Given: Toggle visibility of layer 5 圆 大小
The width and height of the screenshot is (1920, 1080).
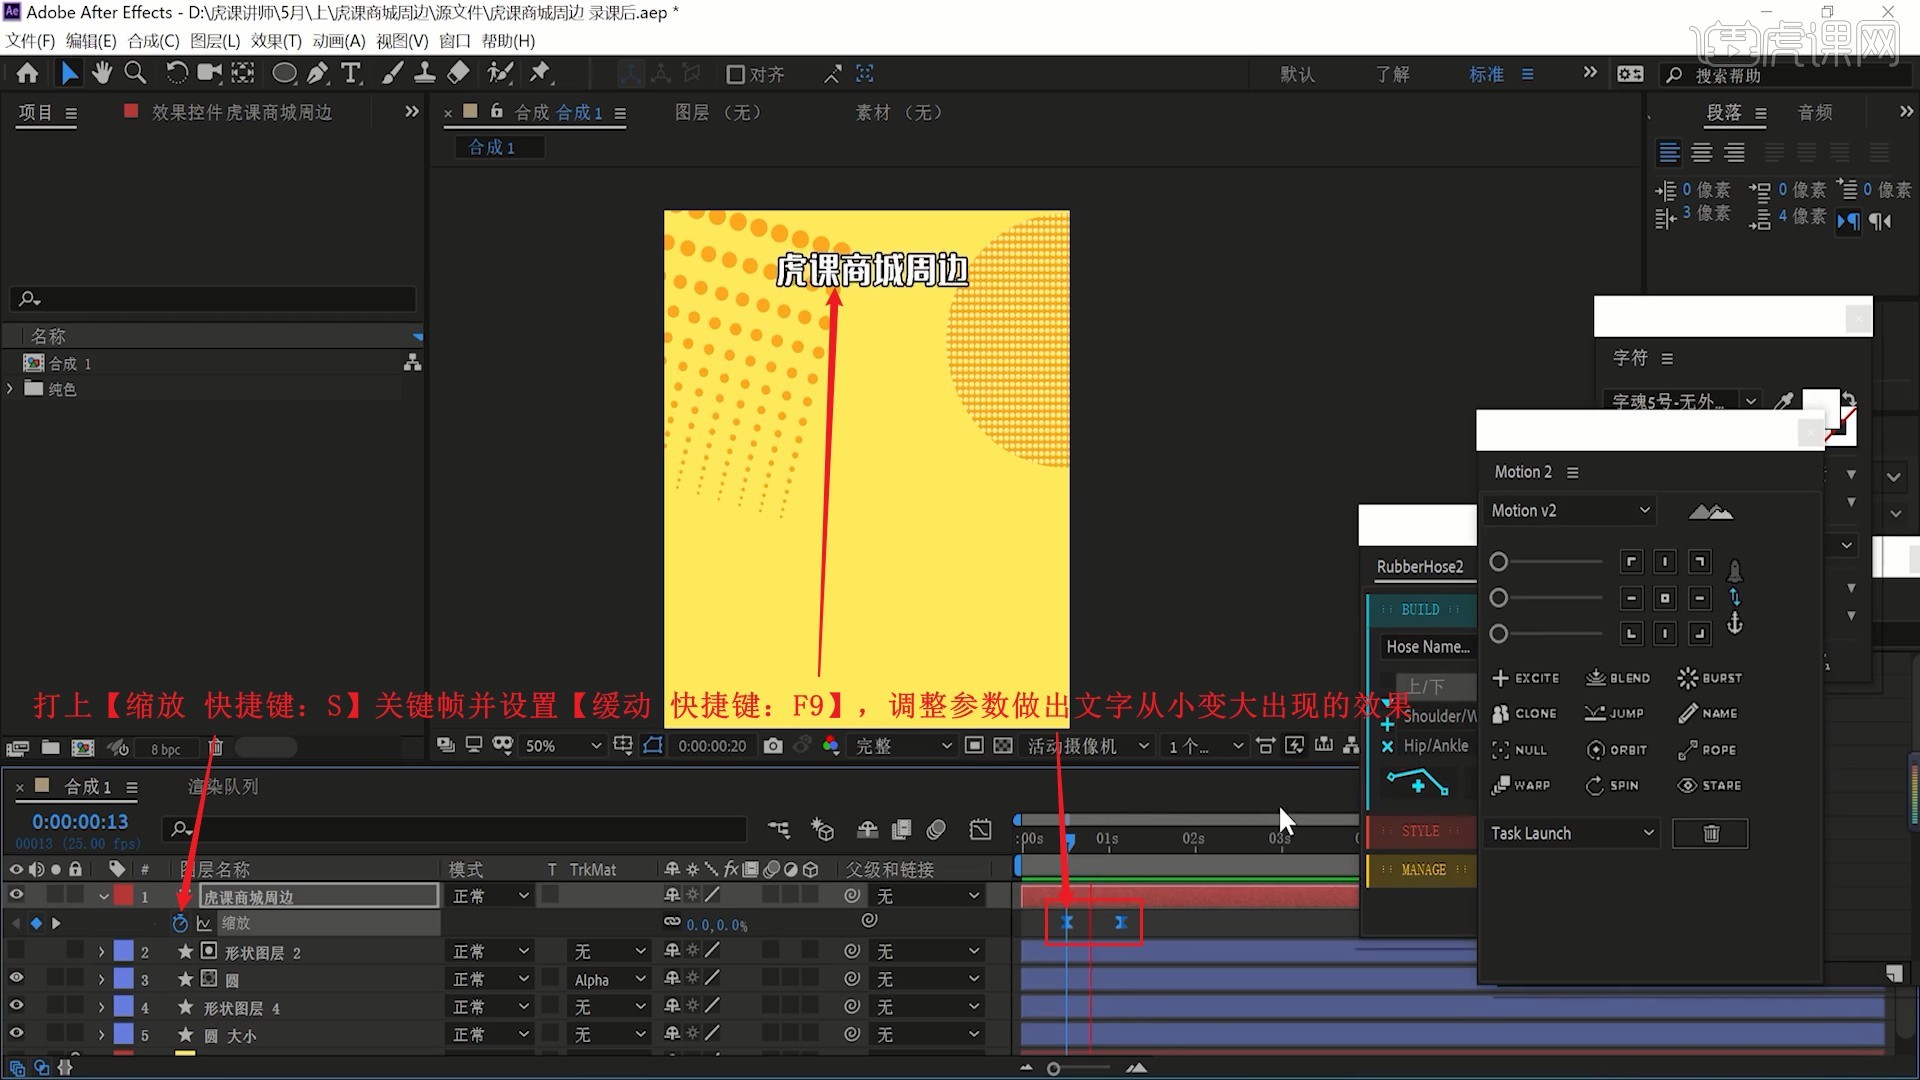Looking at the screenshot, I should 16,1035.
